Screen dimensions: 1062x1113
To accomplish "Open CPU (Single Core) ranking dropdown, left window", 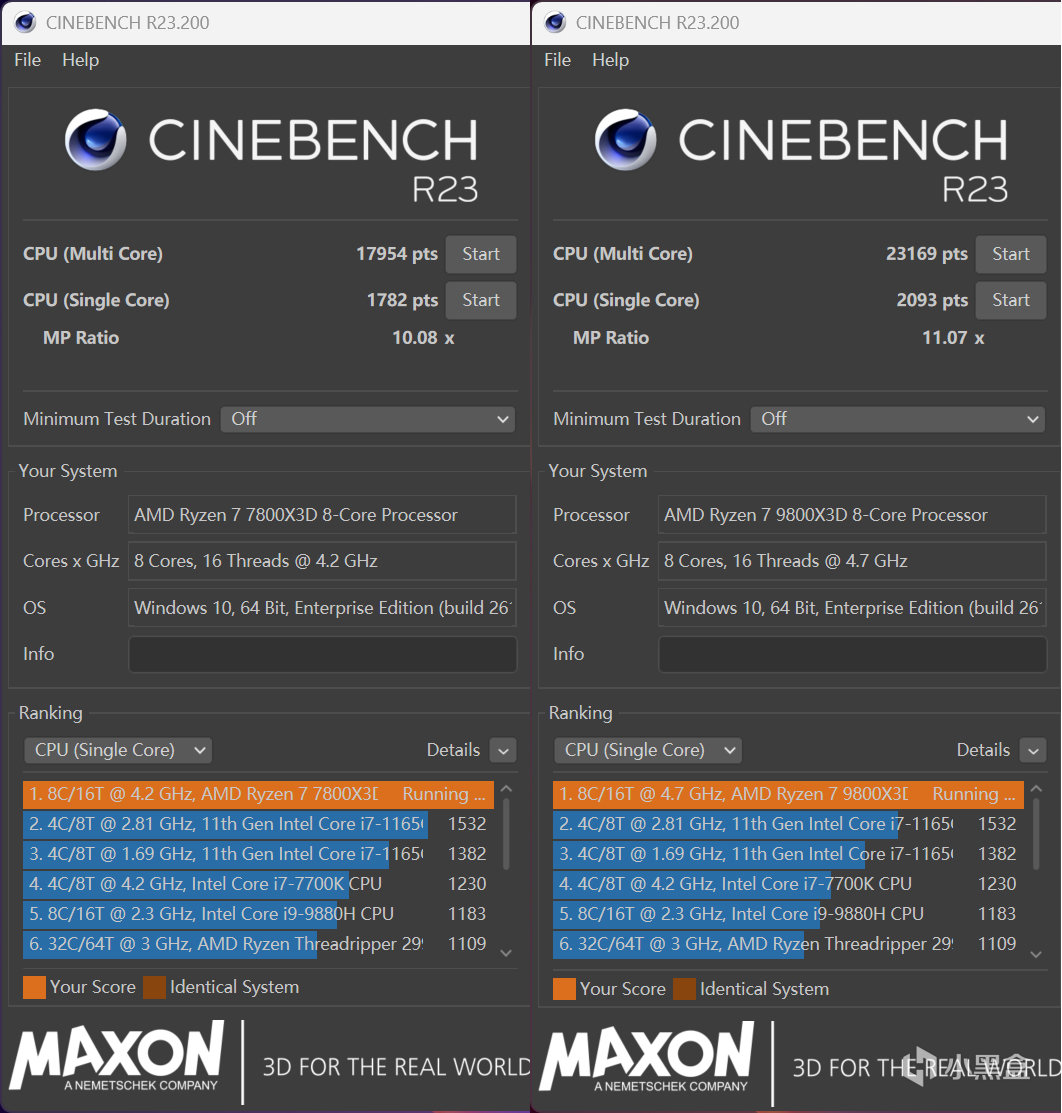I will tap(119, 750).
